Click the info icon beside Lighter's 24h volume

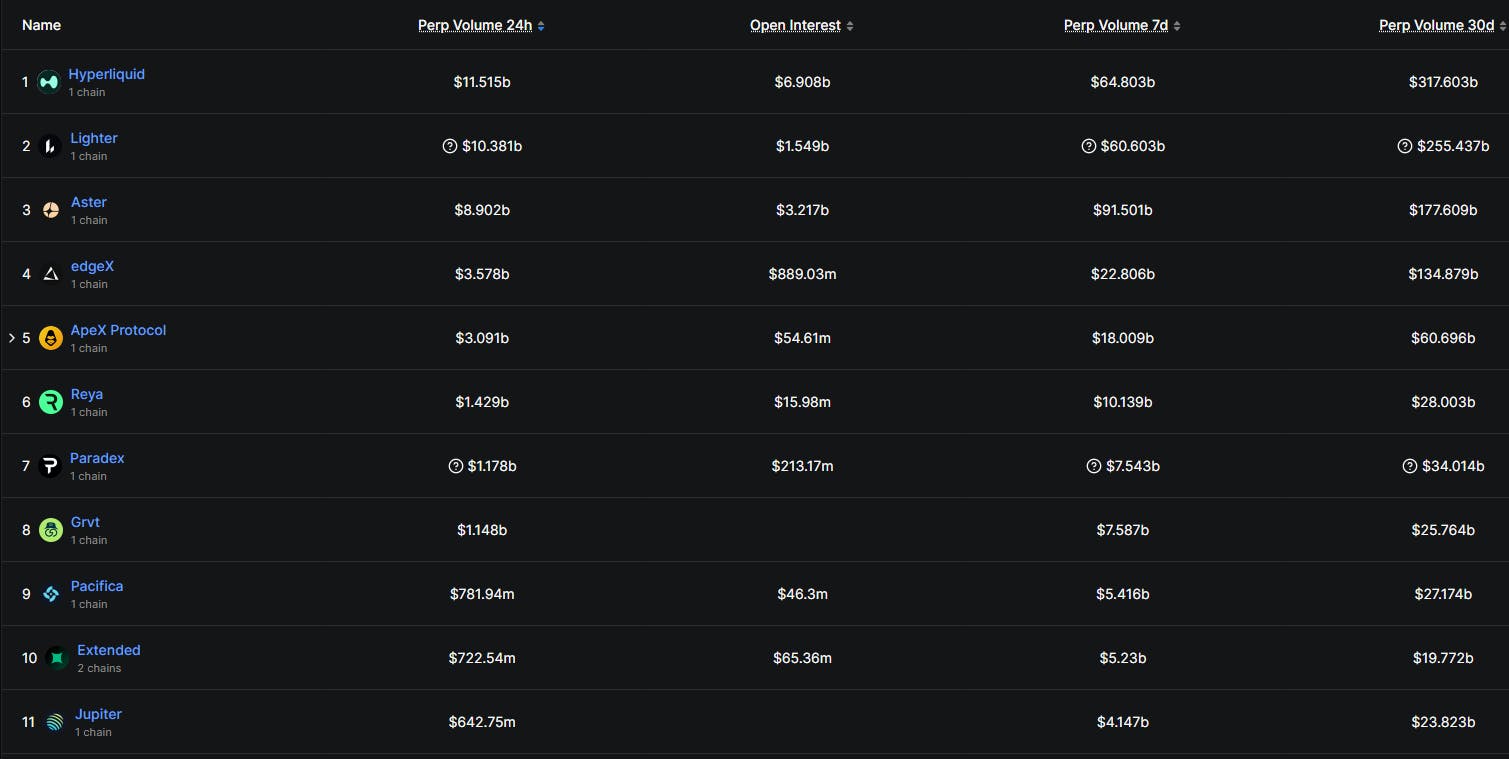point(448,145)
